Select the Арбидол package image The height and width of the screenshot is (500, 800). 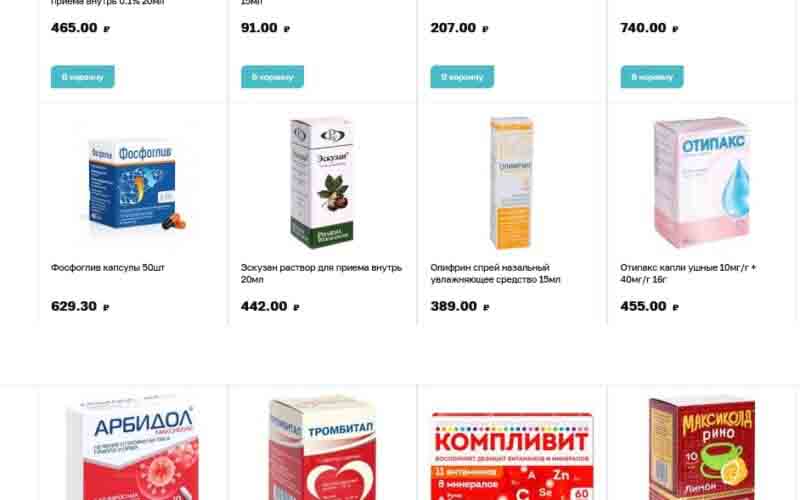point(134,446)
